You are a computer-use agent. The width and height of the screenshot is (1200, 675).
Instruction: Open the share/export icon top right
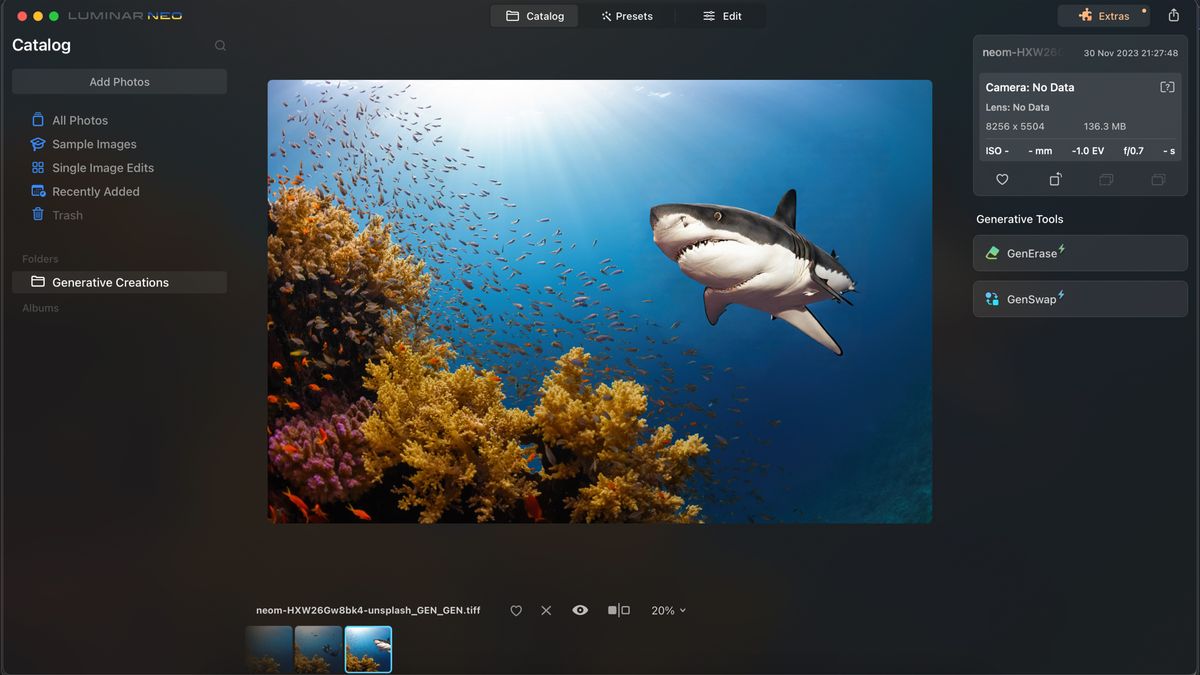[1174, 15]
